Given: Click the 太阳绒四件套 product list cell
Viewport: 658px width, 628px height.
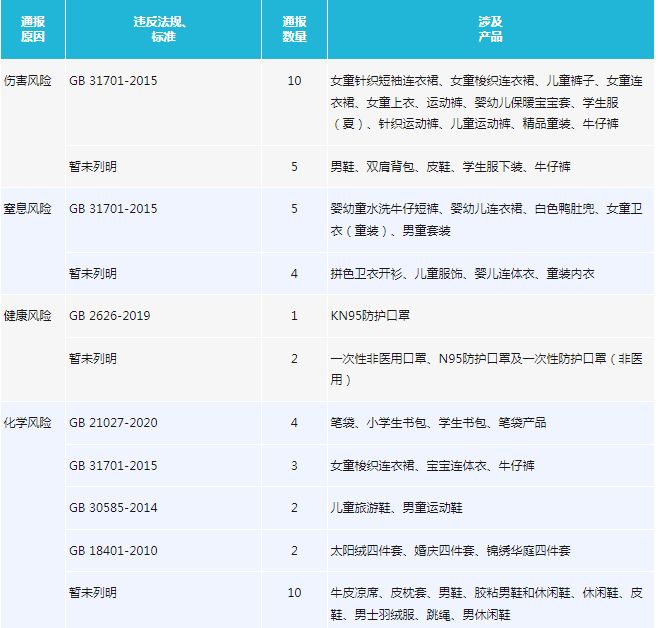Looking at the screenshot, I should click(x=450, y=550).
